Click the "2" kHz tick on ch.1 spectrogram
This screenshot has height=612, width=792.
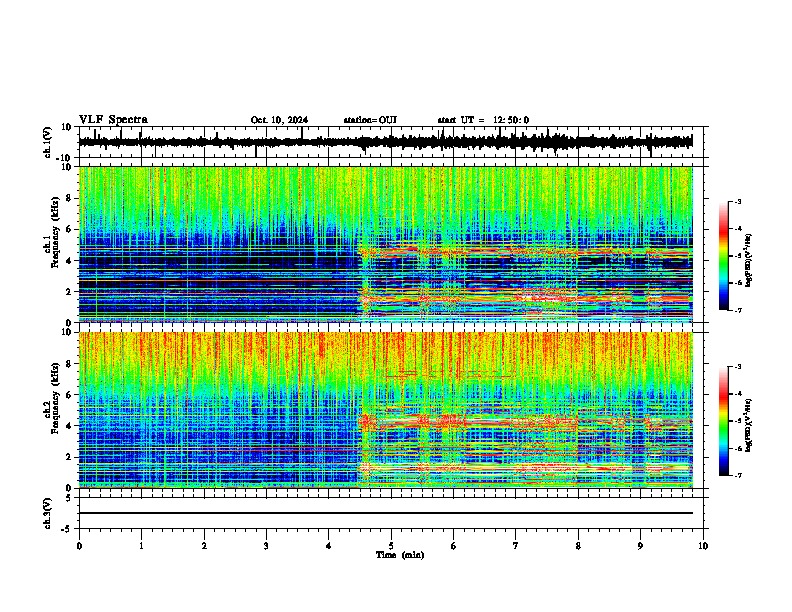(x=69, y=291)
